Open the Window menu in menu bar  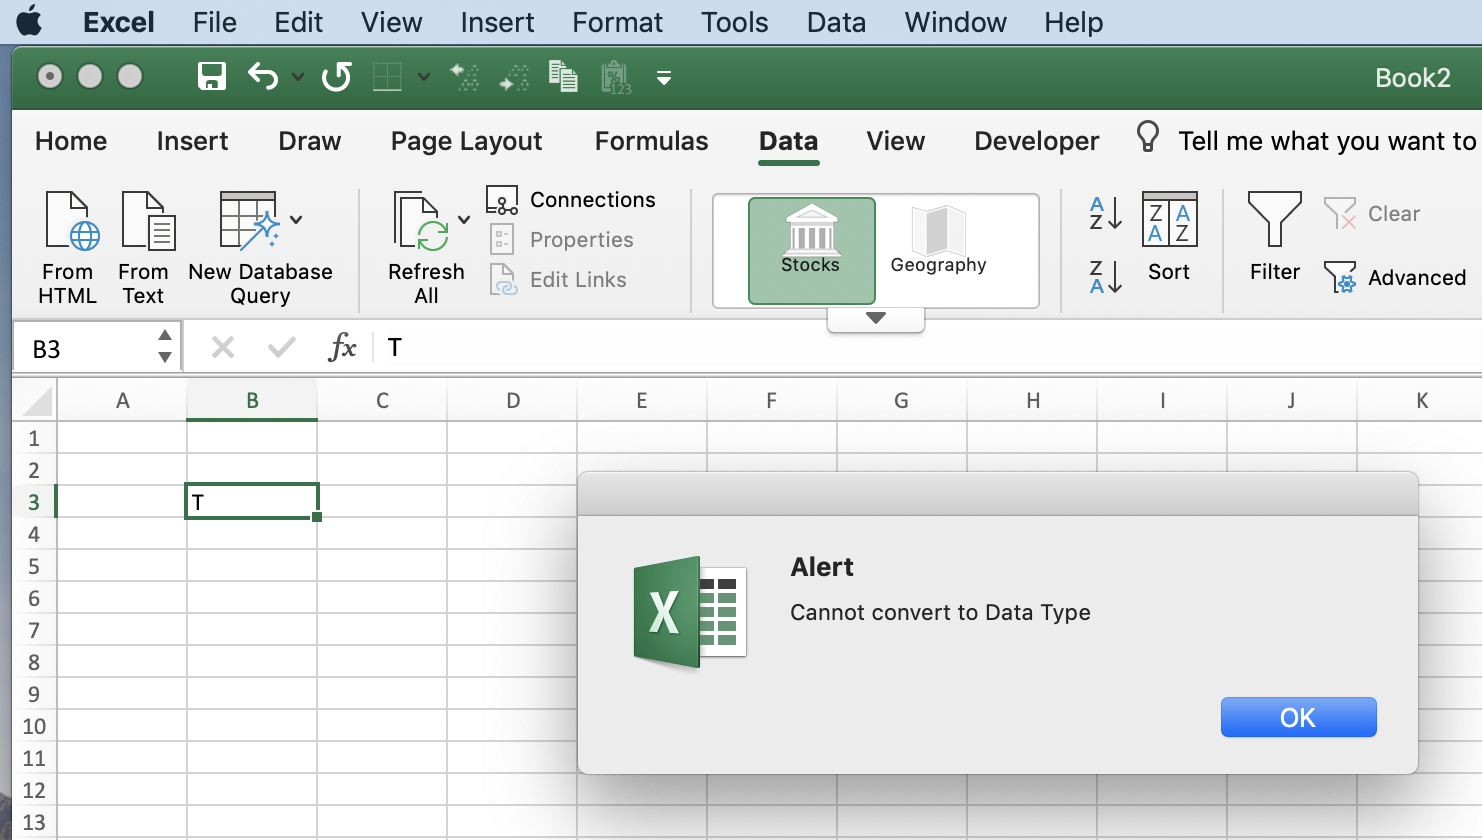tap(956, 22)
